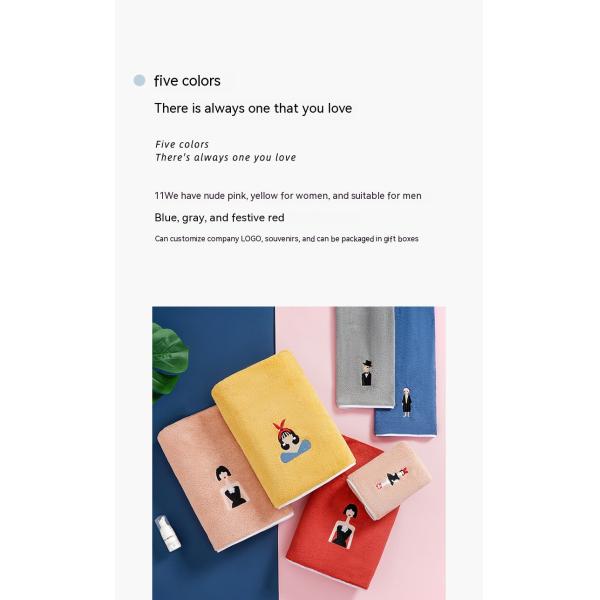The width and height of the screenshot is (600, 600).
Task: Click the red headband girl embroidery
Action: (293, 441)
